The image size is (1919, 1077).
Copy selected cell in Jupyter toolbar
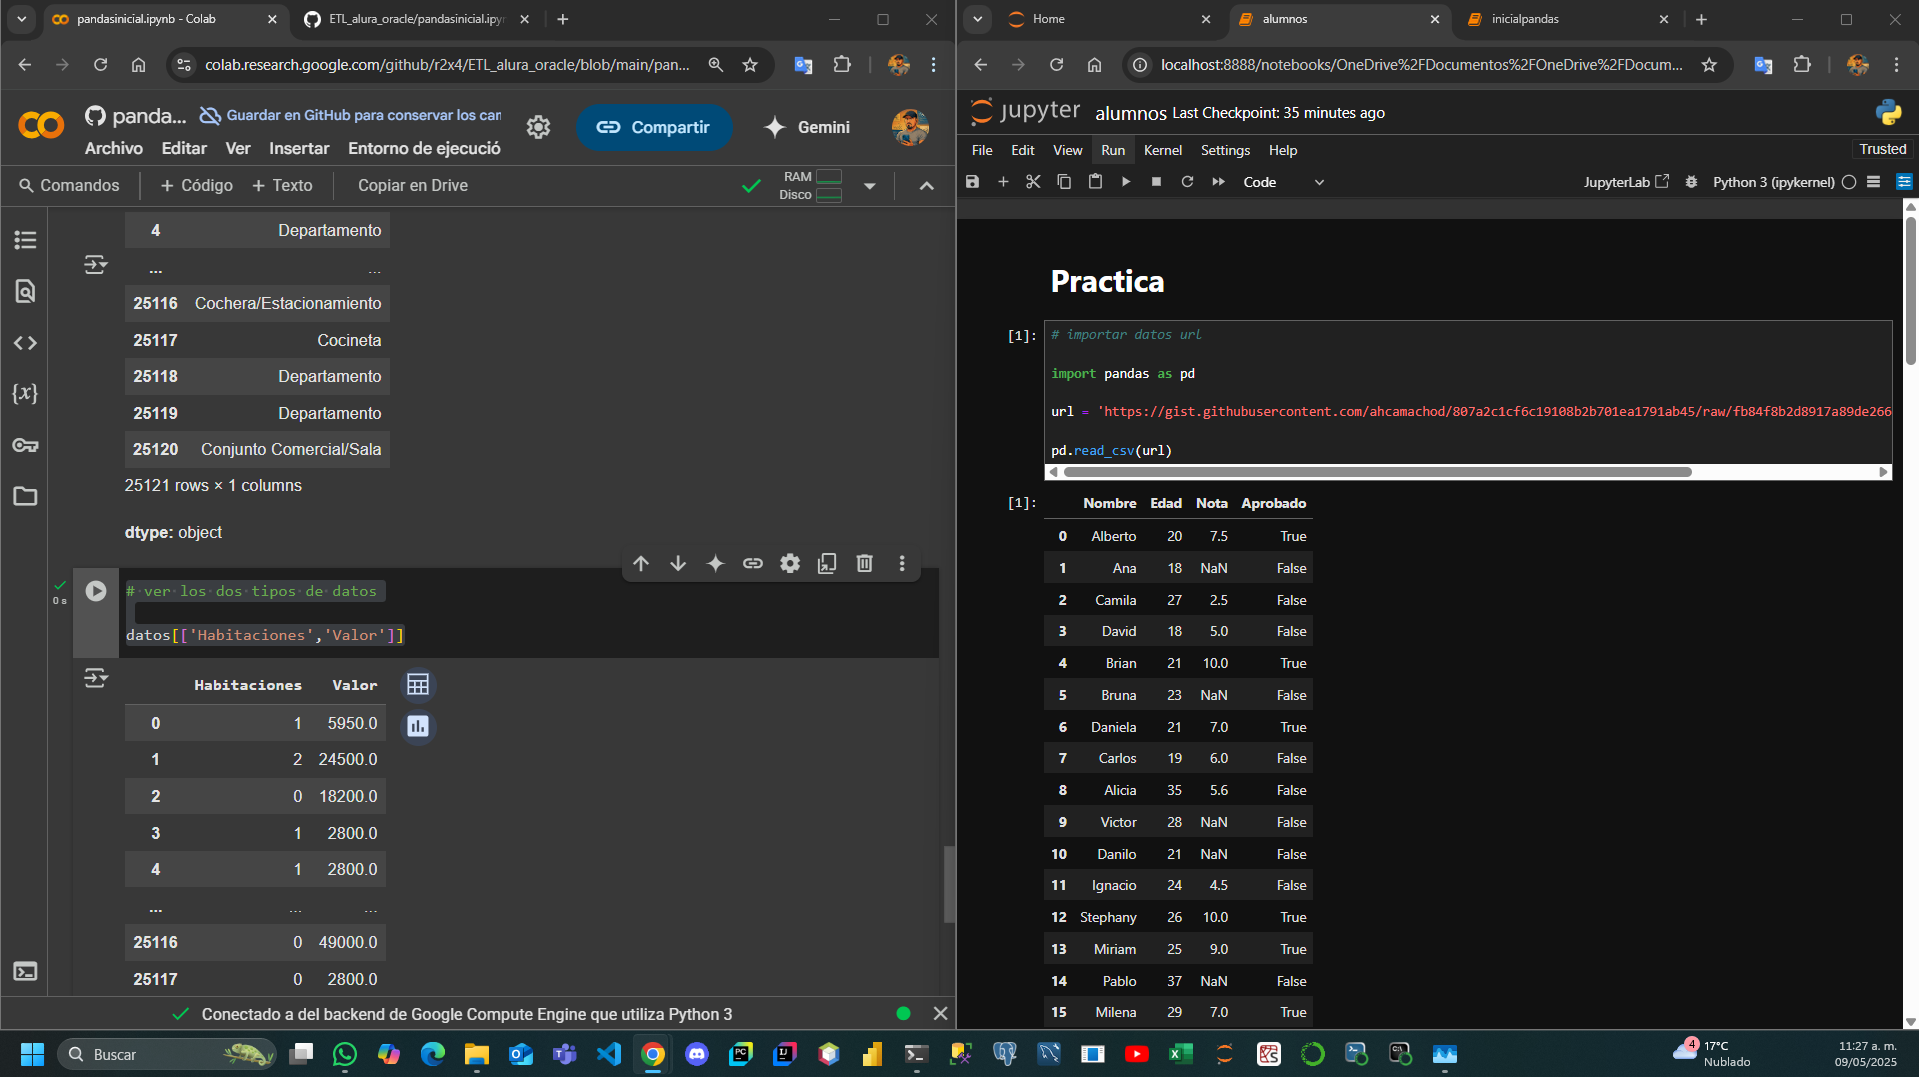[1064, 182]
